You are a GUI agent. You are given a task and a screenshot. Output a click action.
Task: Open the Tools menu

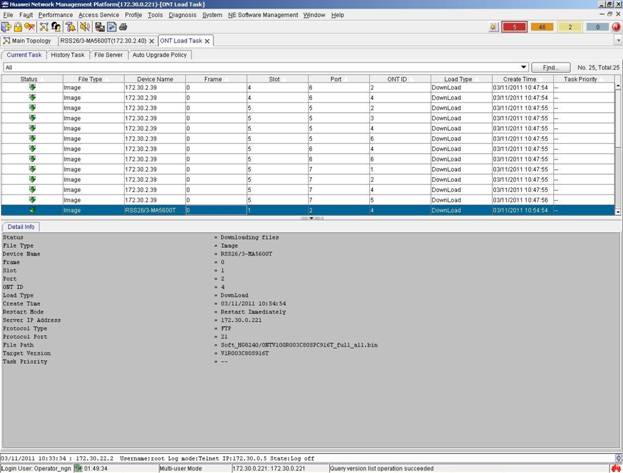click(x=155, y=15)
